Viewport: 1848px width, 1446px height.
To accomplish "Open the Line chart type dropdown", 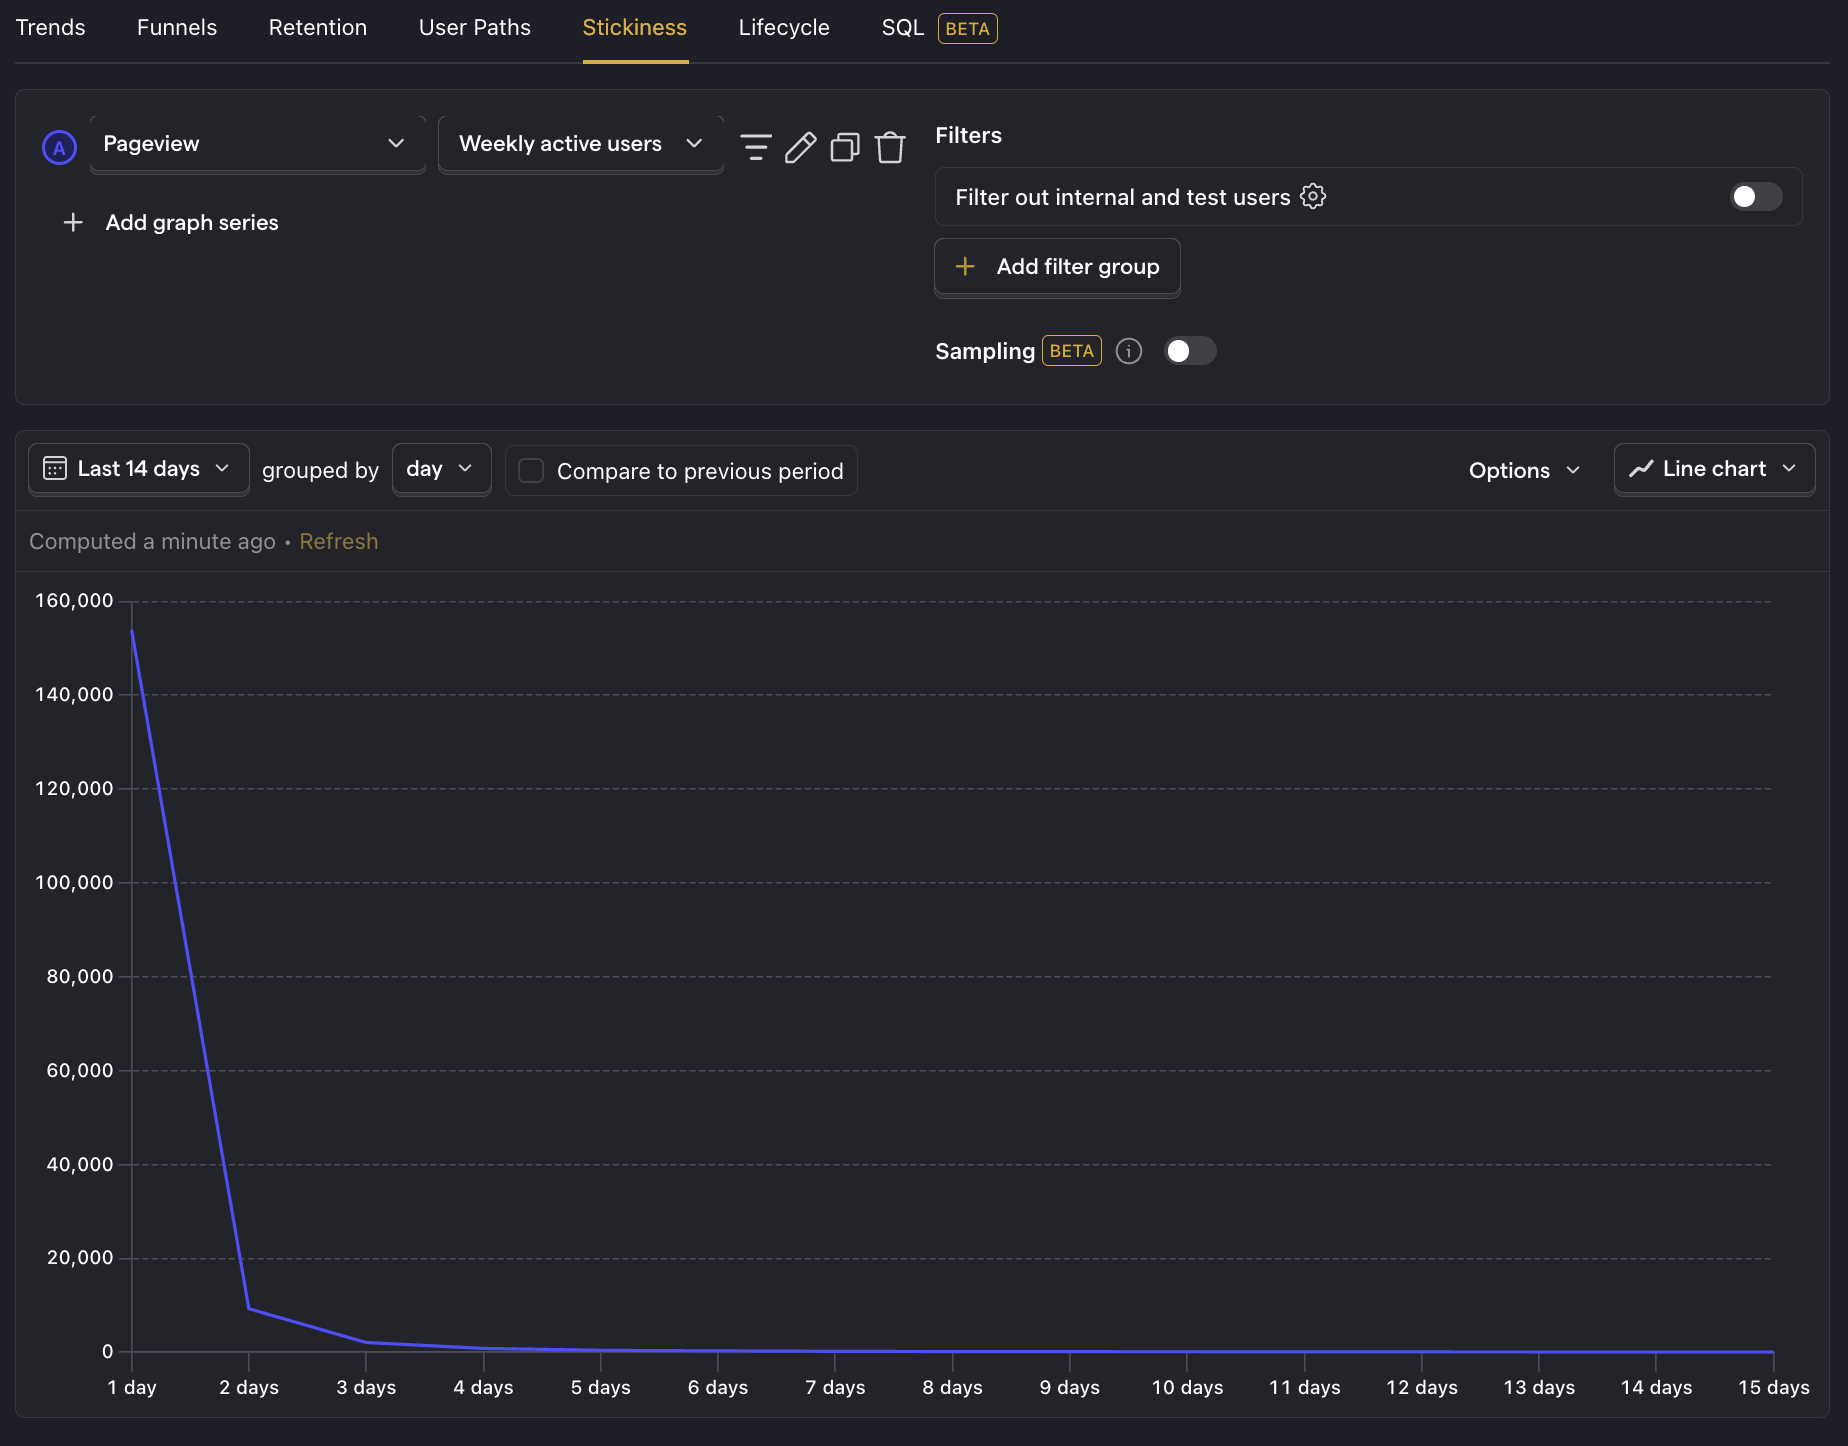I will pyautogui.click(x=1714, y=468).
